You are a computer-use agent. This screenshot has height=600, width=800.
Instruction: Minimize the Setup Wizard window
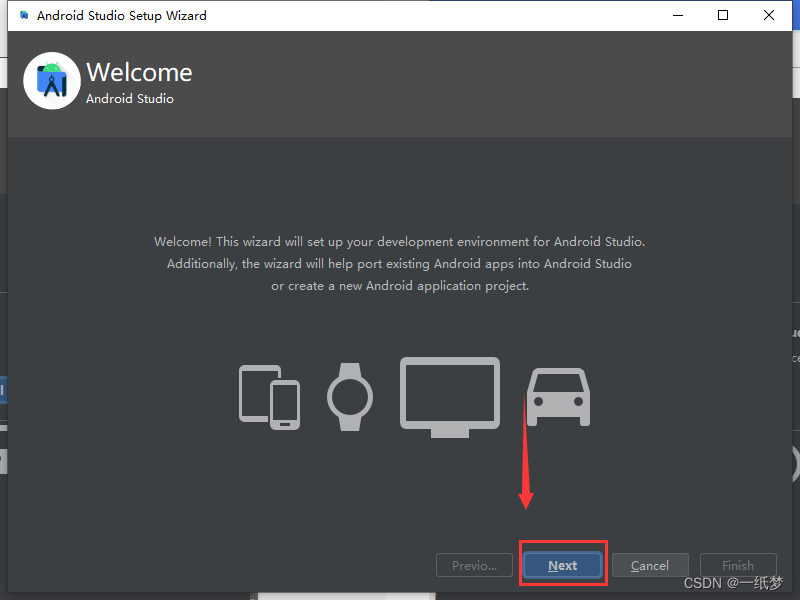point(678,15)
